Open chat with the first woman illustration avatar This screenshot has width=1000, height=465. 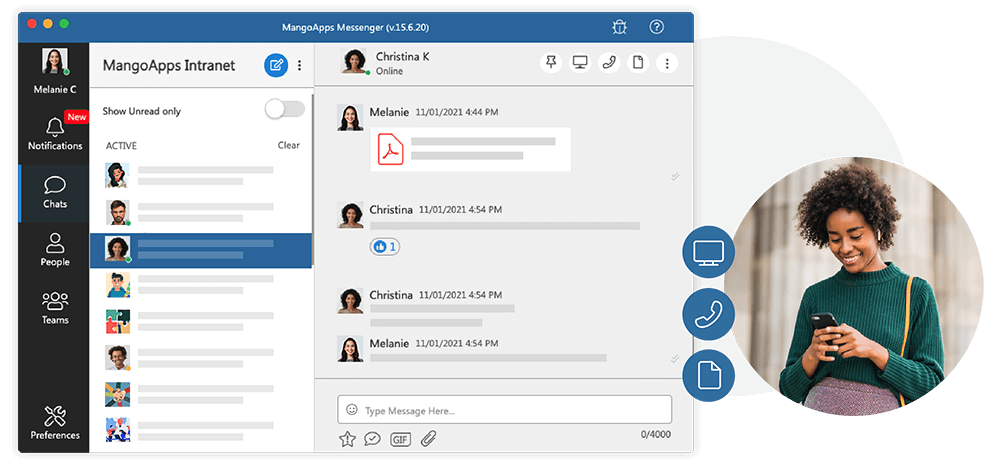pos(117,175)
